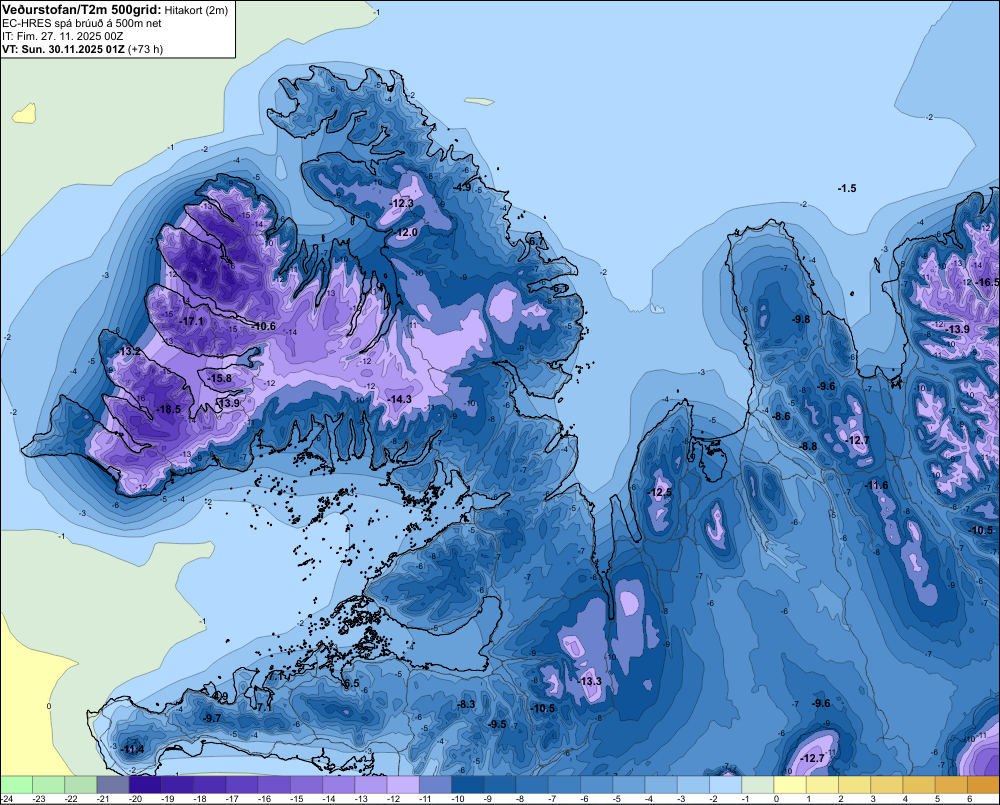Click the '-15' legend scale label

(297, 799)
